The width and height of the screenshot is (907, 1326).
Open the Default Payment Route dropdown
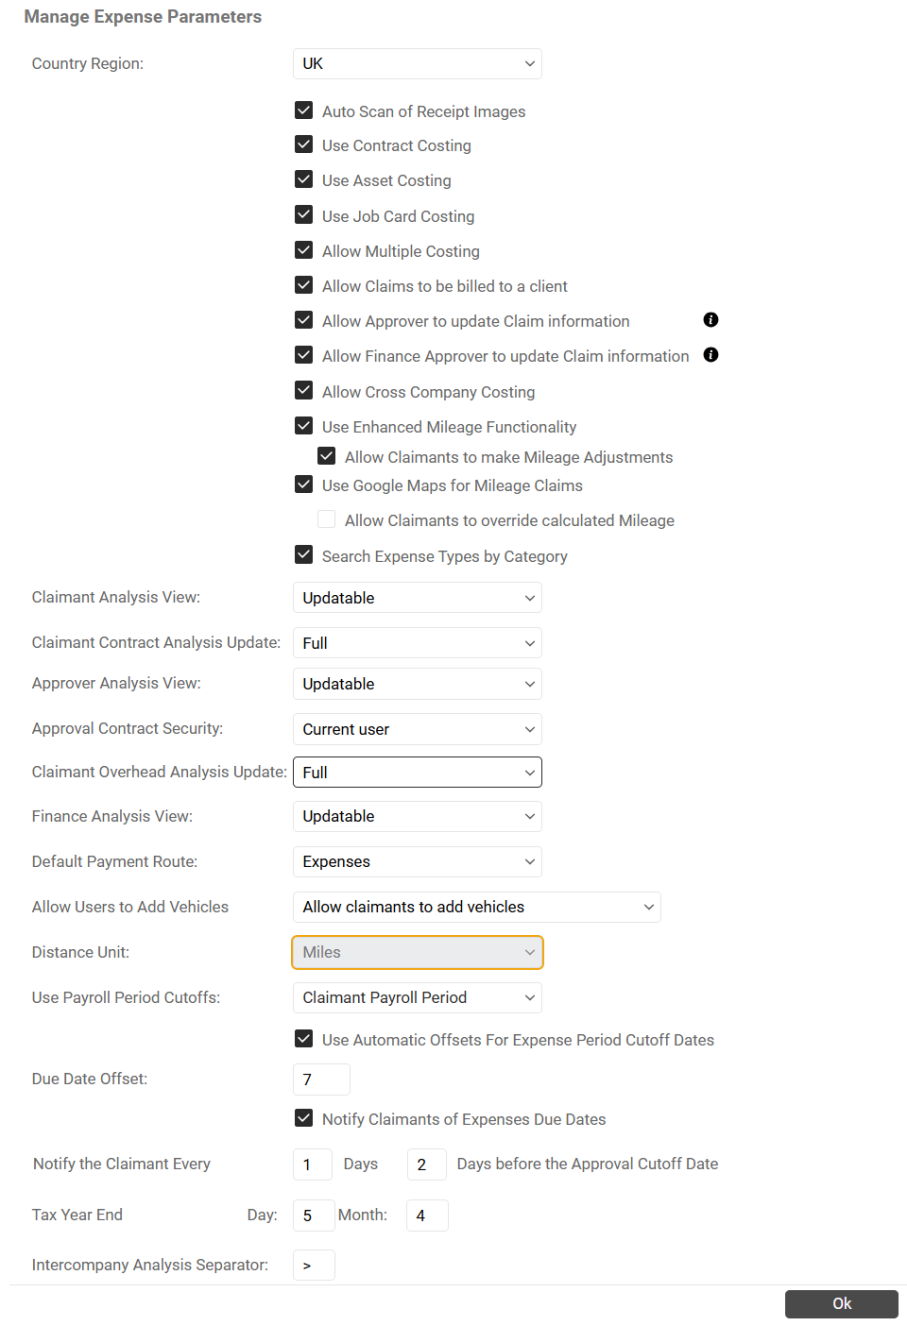(417, 861)
